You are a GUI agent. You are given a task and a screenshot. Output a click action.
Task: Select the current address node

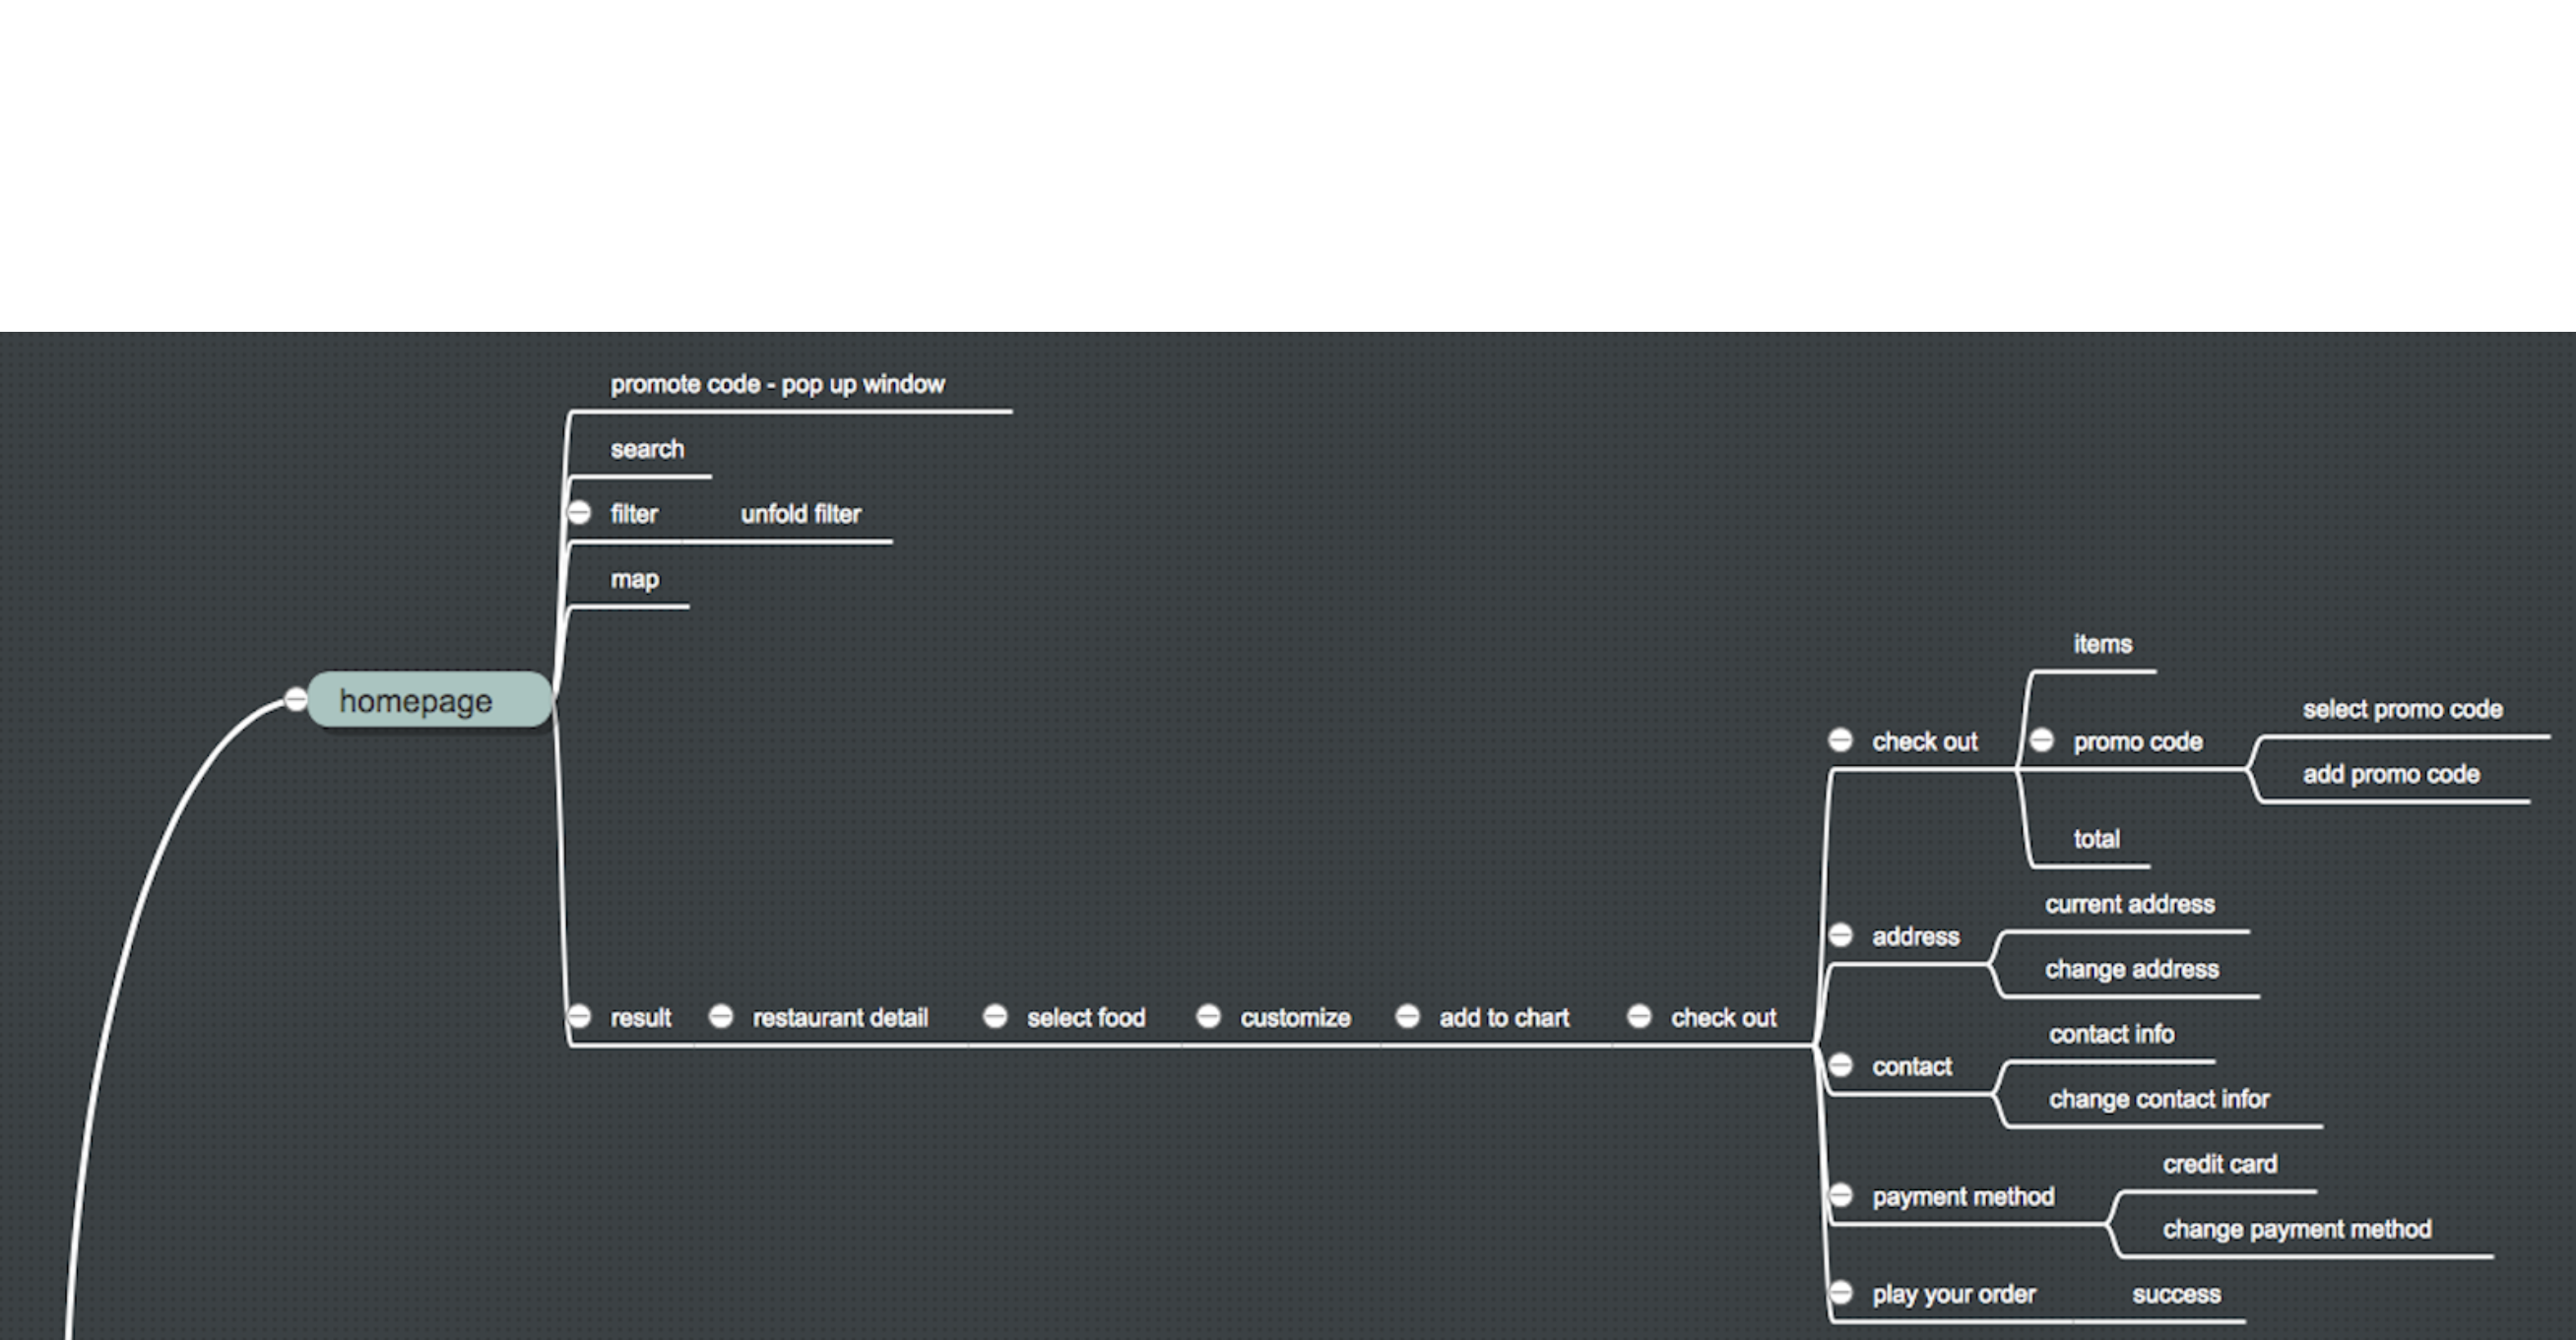2130,904
